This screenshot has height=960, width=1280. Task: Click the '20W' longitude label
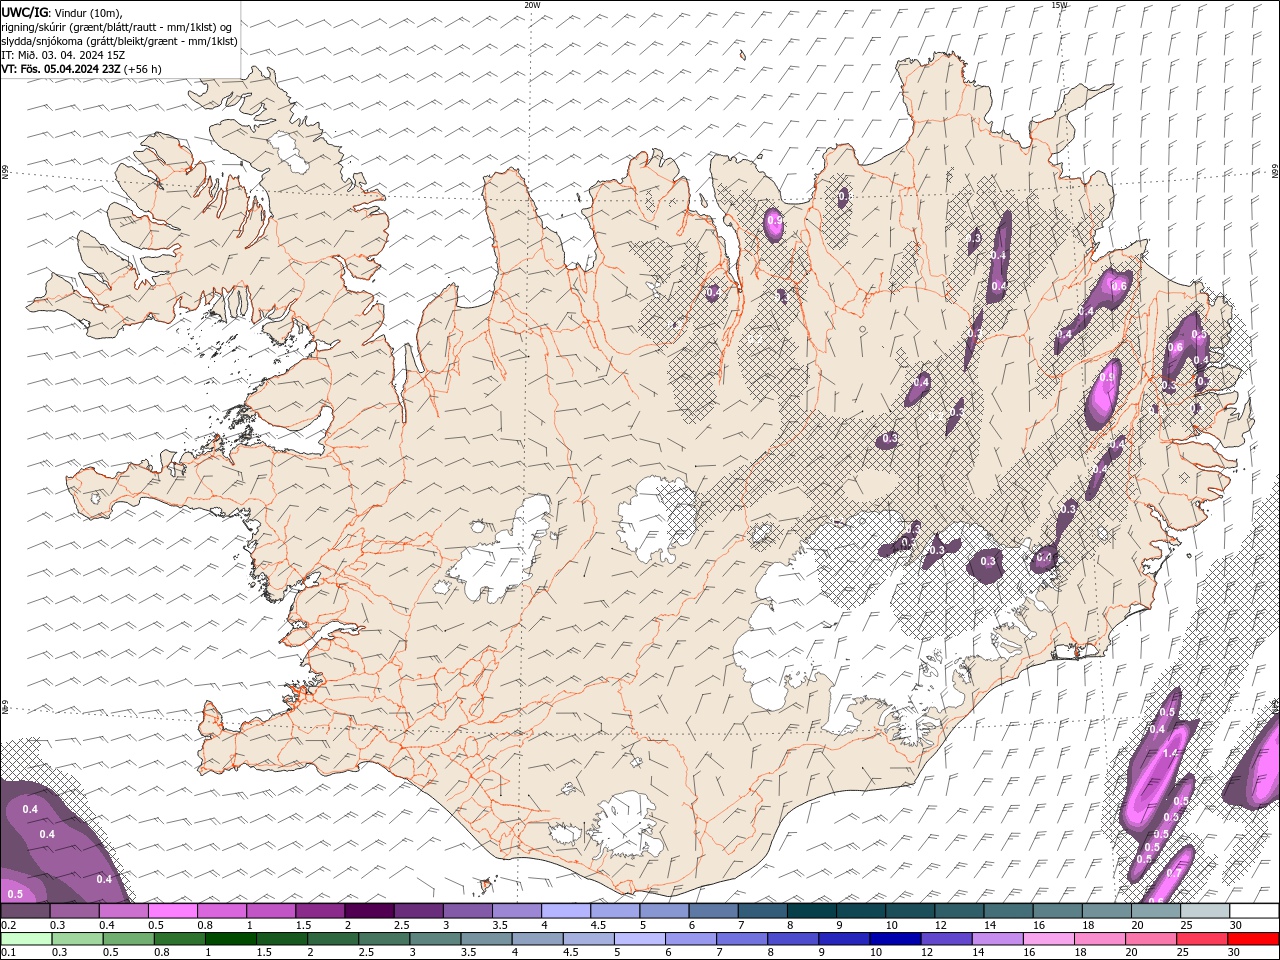pos(532,5)
